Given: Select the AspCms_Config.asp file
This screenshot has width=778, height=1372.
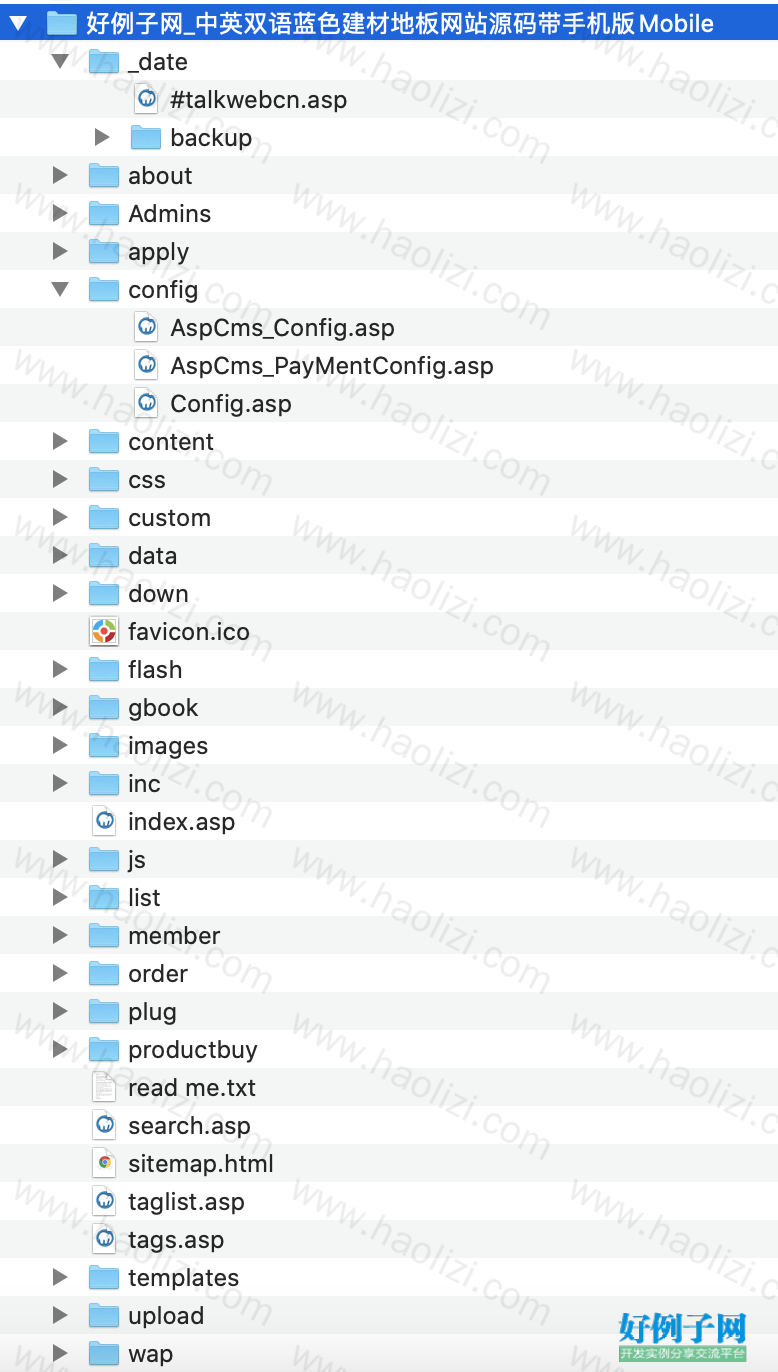Looking at the screenshot, I should (282, 328).
